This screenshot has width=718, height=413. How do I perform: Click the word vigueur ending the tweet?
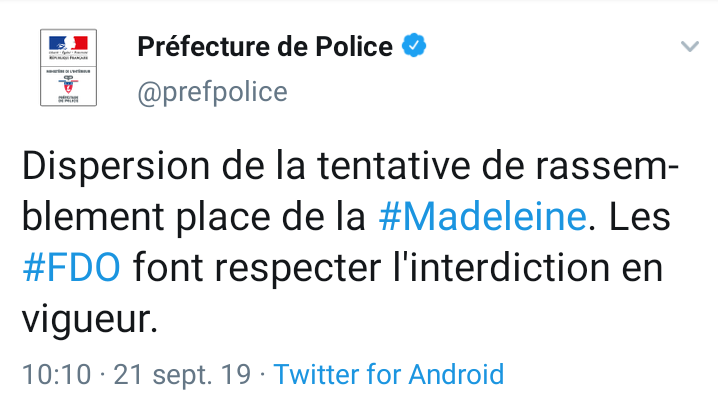pyautogui.click(x=90, y=319)
